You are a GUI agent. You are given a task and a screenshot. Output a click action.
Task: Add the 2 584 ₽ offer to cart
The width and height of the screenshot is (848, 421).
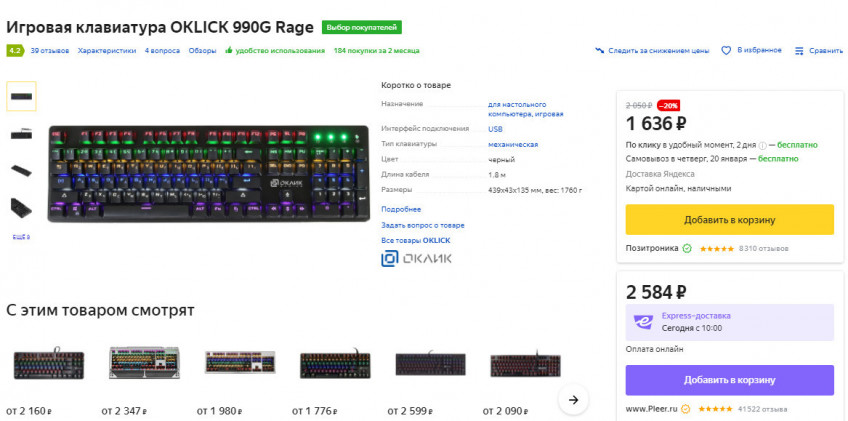(x=730, y=380)
